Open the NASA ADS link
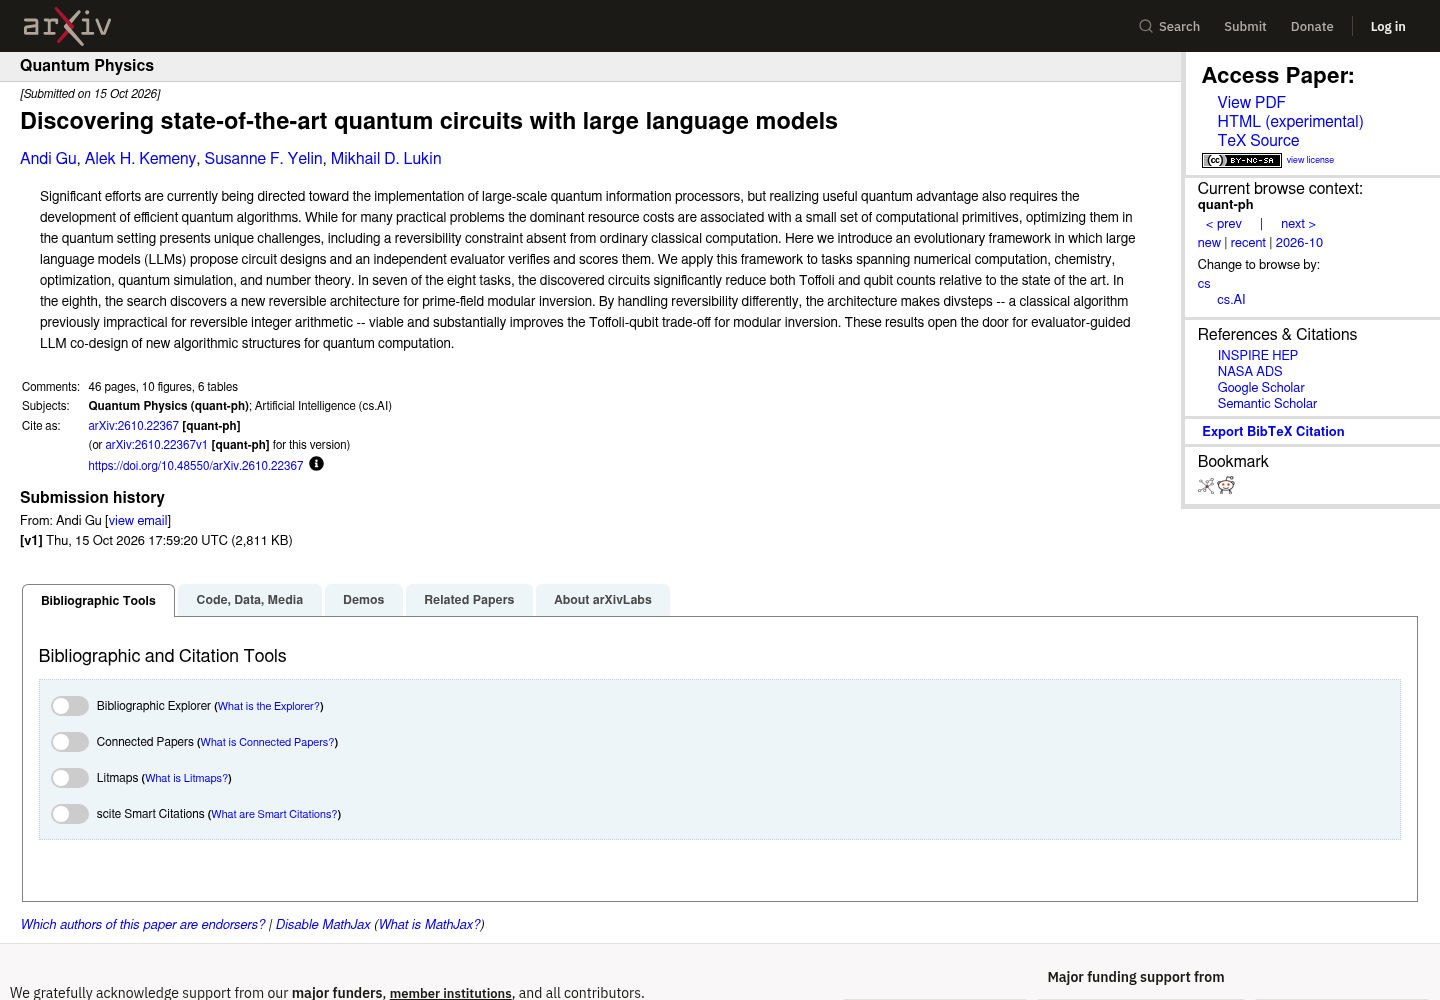The width and height of the screenshot is (1440, 1000). click(x=1249, y=372)
